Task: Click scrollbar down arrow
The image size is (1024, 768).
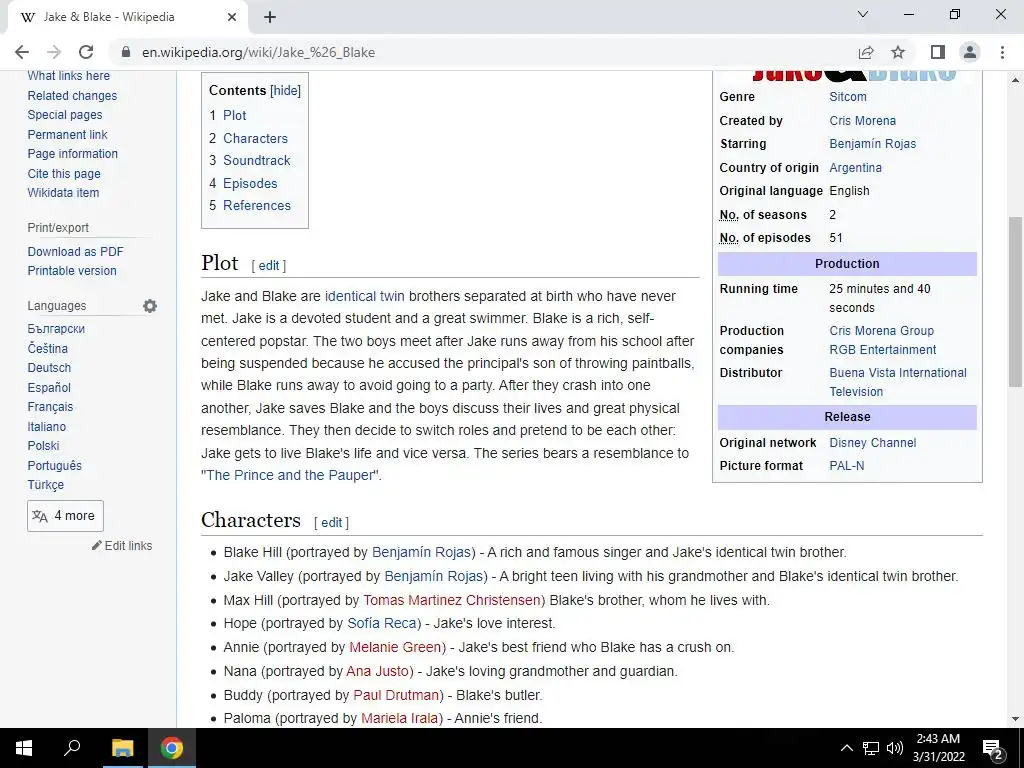Action: pos(1016,719)
